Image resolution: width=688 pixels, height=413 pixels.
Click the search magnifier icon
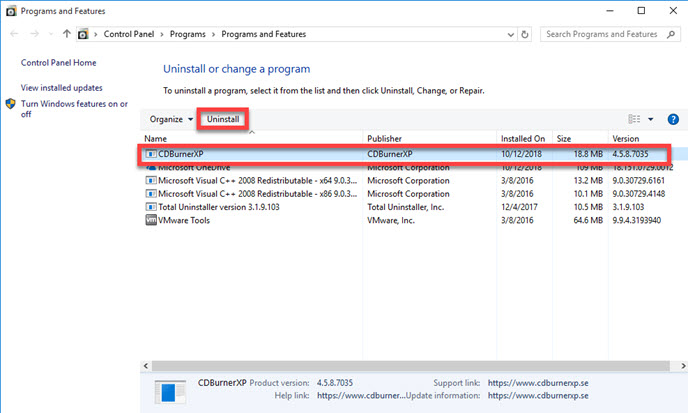click(x=671, y=34)
